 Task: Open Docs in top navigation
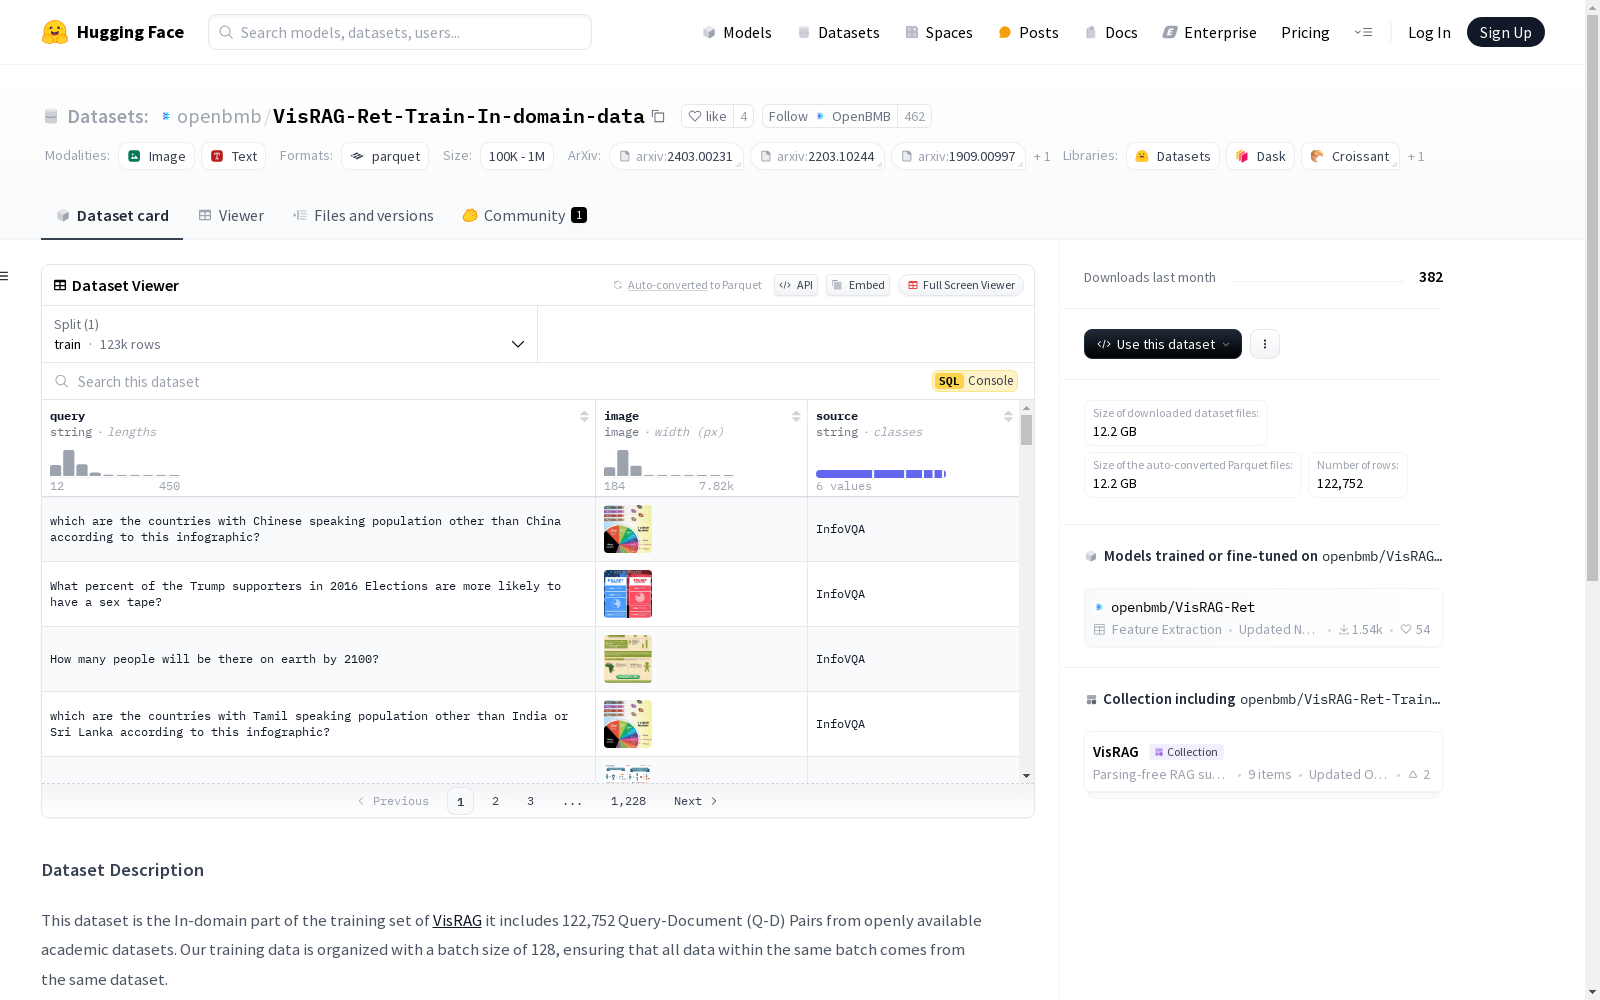[1111, 32]
